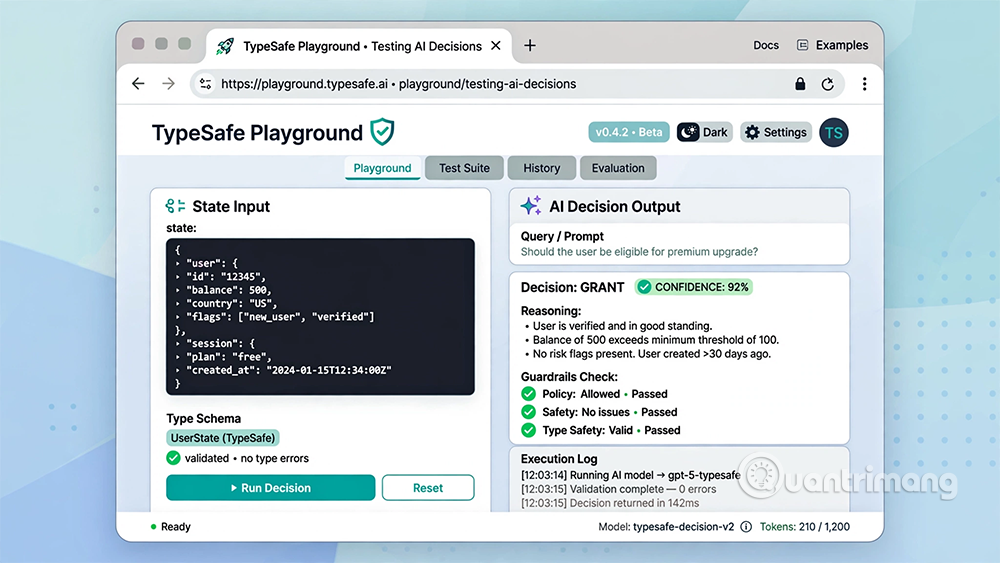Screen dimensions: 1000x563
Task: Click the UserState (TypeSafe) schema badge
Action: 223,437
